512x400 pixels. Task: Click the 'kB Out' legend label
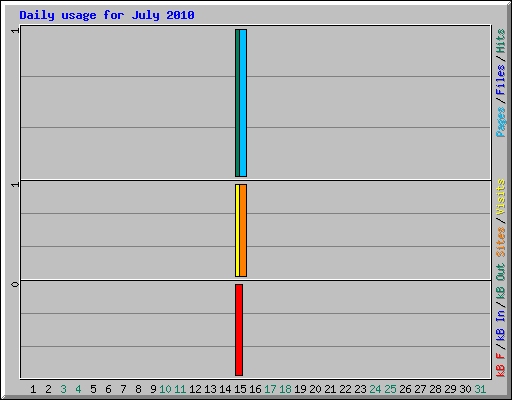pyautogui.click(x=500, y=282)
